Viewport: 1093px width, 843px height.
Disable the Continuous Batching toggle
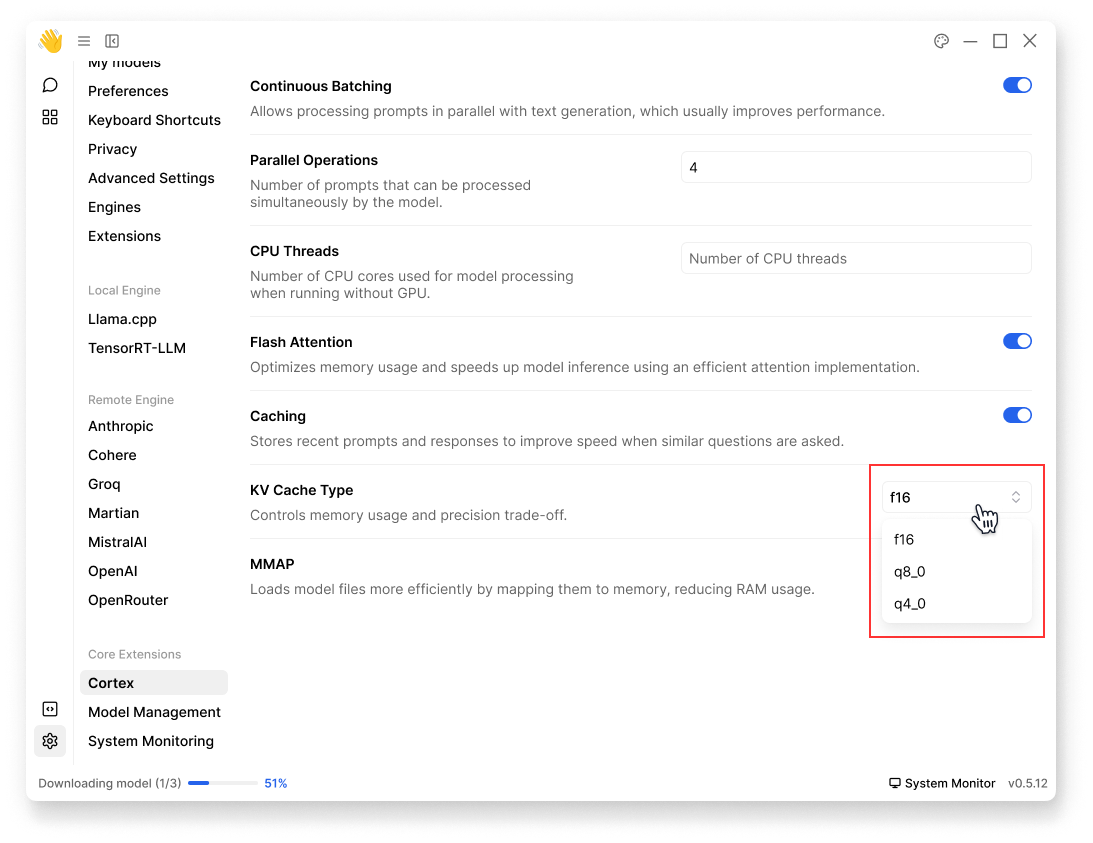click(x=1017, y=86)
